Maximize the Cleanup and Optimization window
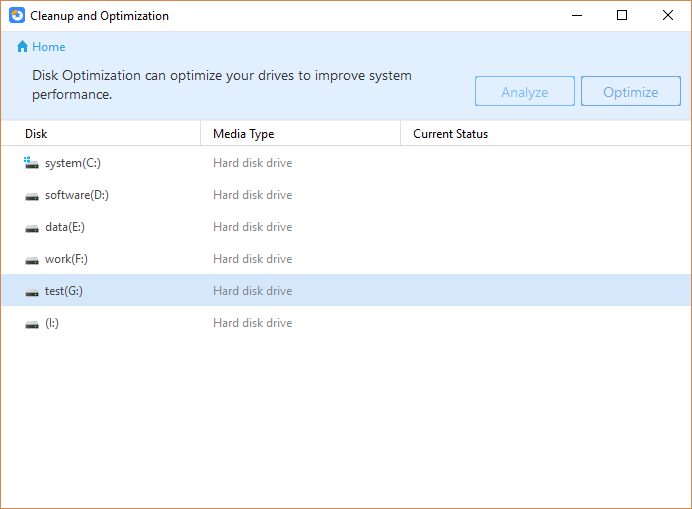 pyautogui.click(x=622, y=16)
